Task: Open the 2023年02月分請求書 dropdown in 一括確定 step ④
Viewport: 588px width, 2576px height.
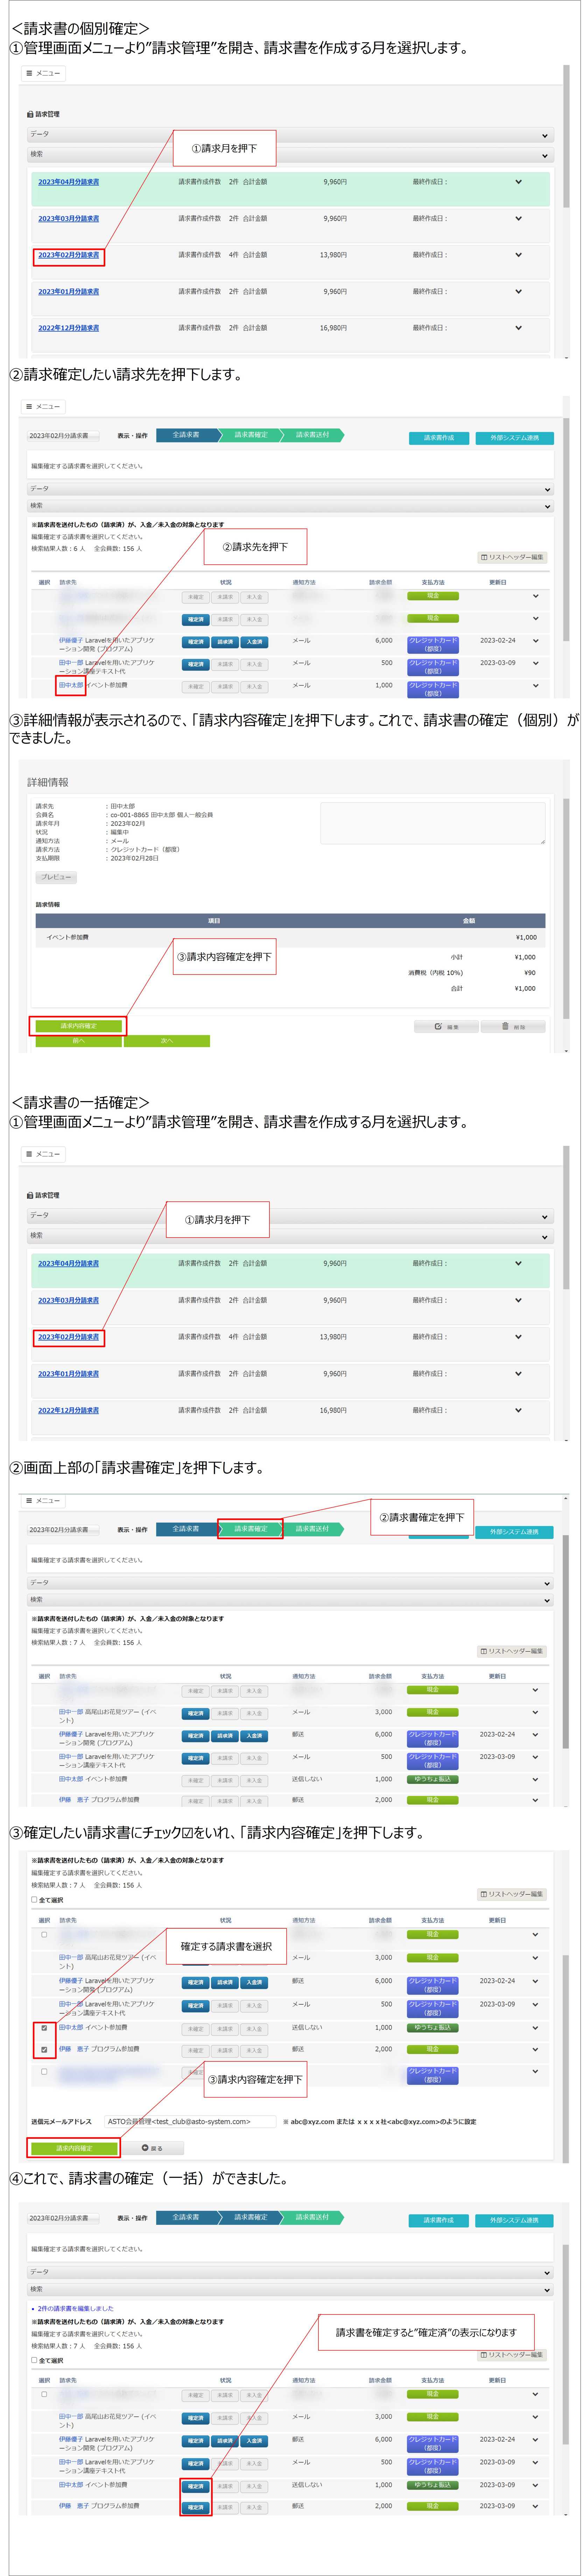Action: point(64,2217)
